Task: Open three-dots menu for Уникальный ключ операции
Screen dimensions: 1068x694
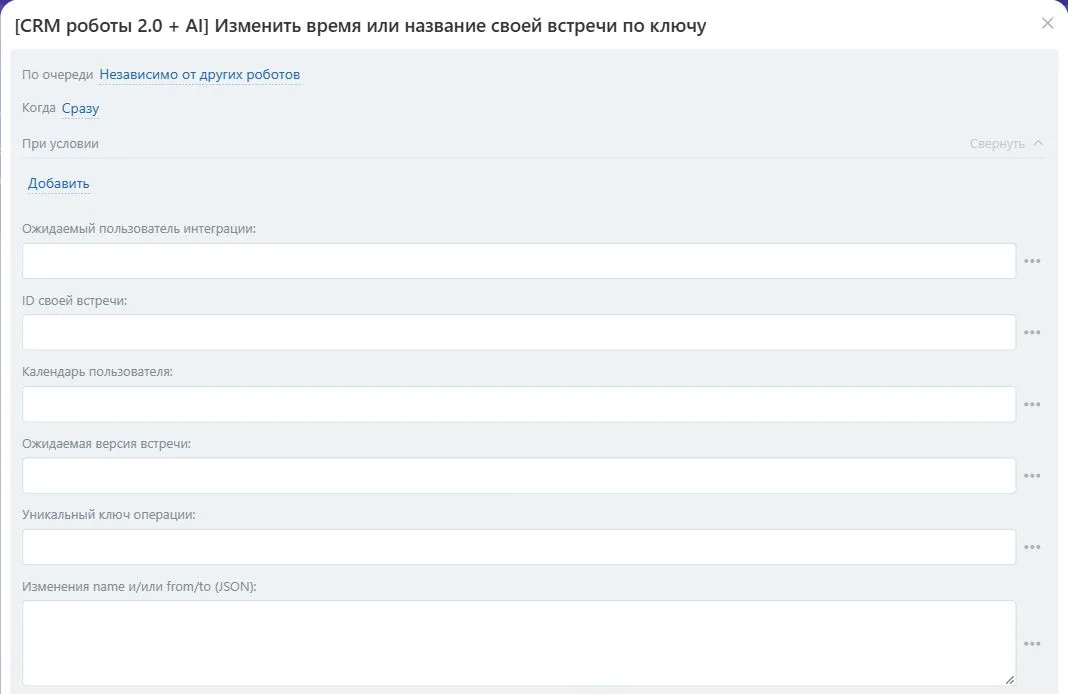Action: pos(1032,547)
